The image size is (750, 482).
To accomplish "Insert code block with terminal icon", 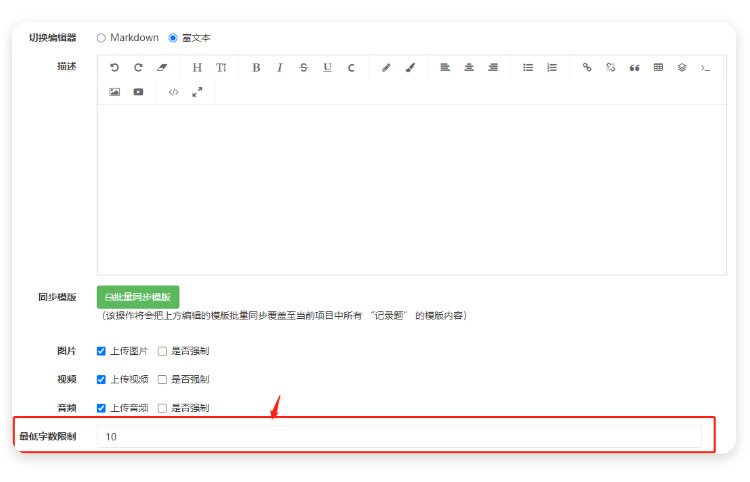I will (706, 67).
